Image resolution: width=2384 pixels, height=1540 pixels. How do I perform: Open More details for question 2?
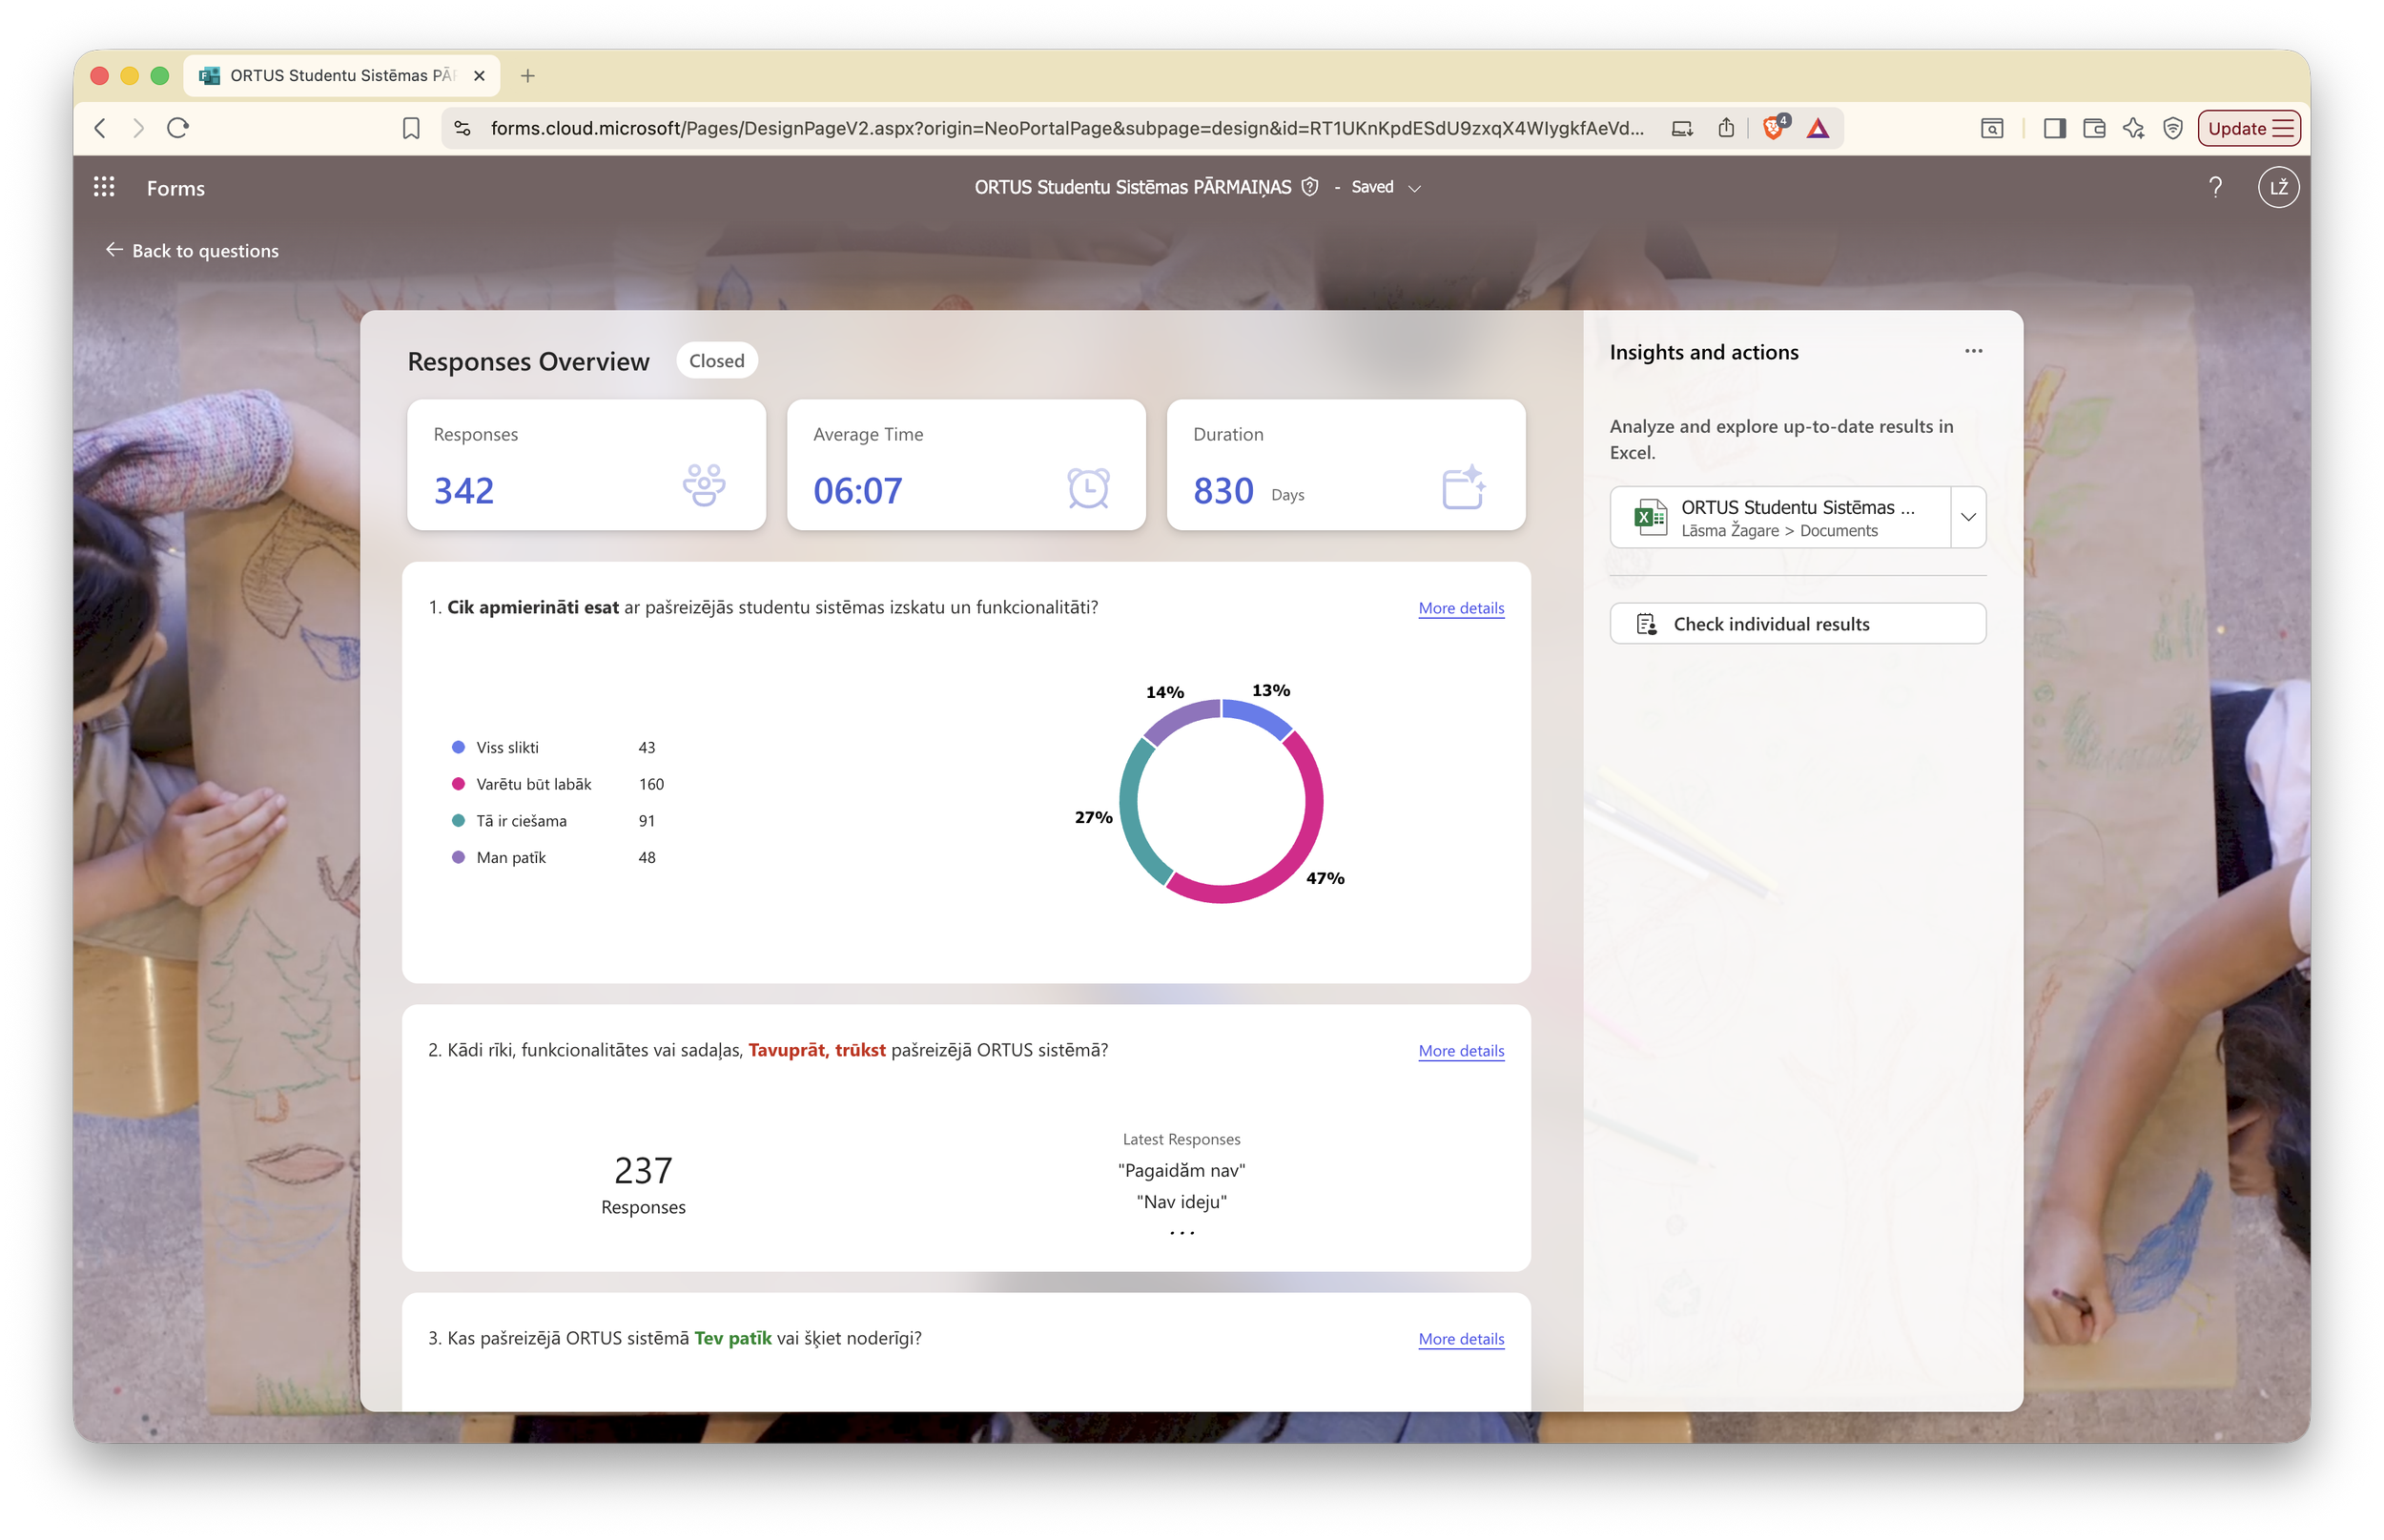[x=1461, y=1051]
